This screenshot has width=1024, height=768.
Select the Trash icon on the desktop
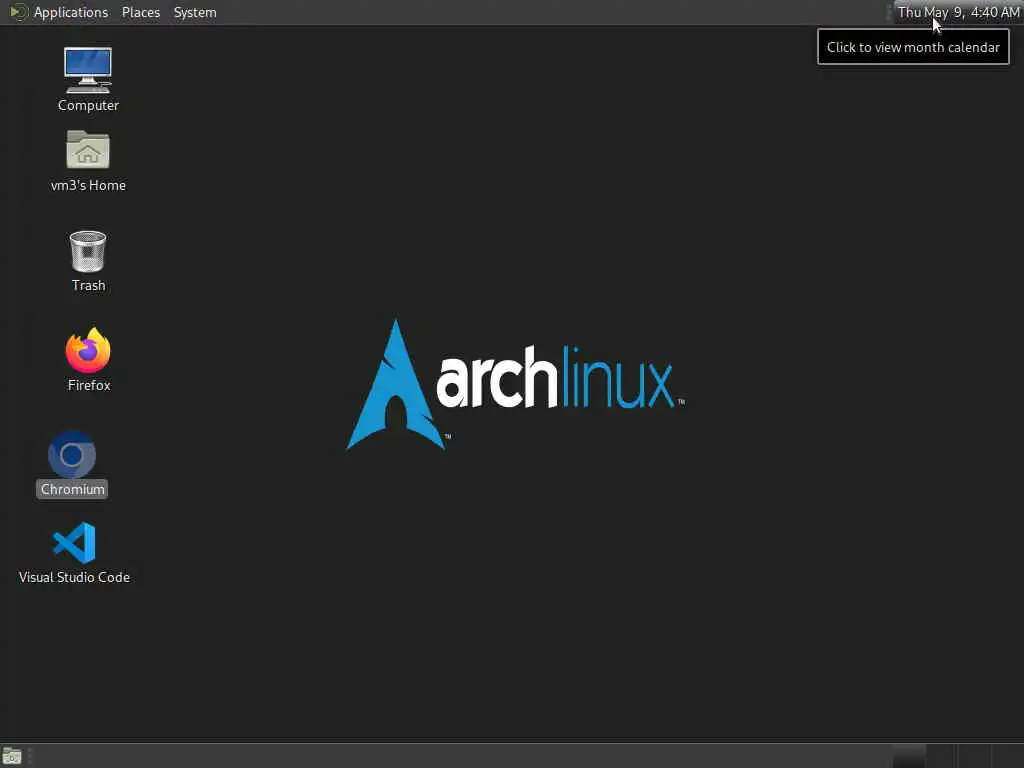(x=88, y=261)
